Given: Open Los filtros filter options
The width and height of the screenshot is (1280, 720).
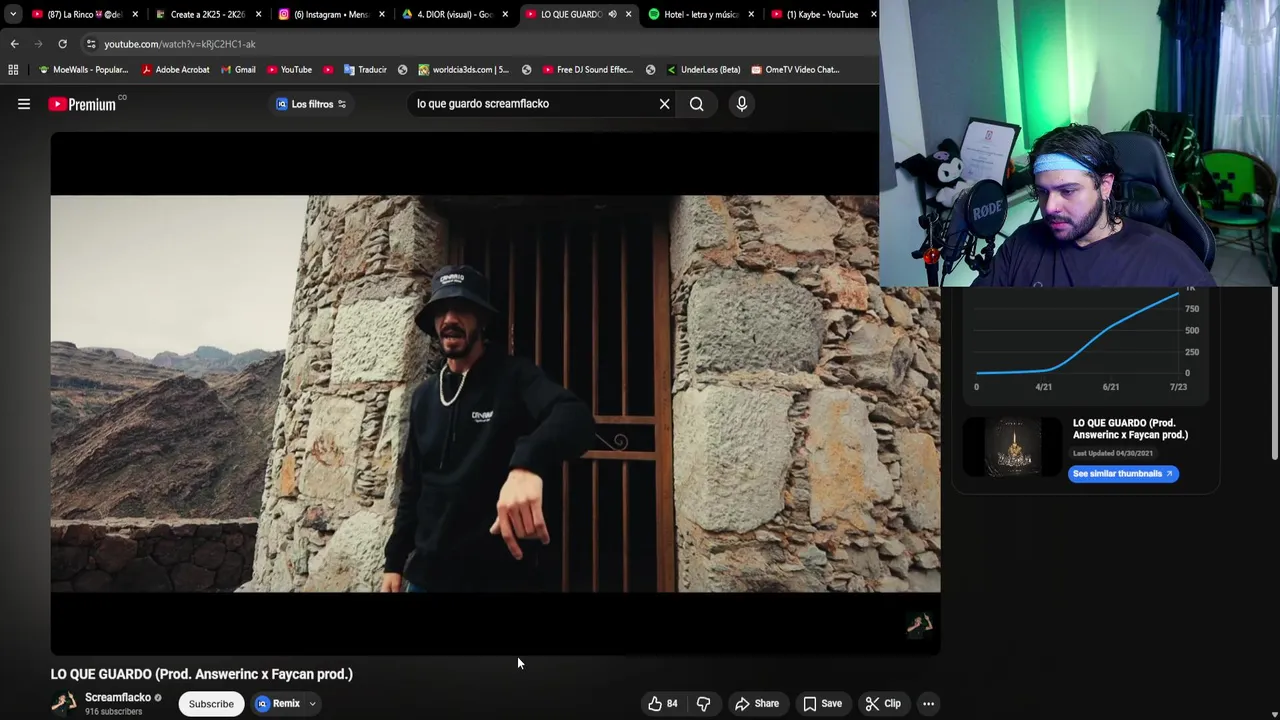Looking at the screenshot, I should click(x=311, y=104).
